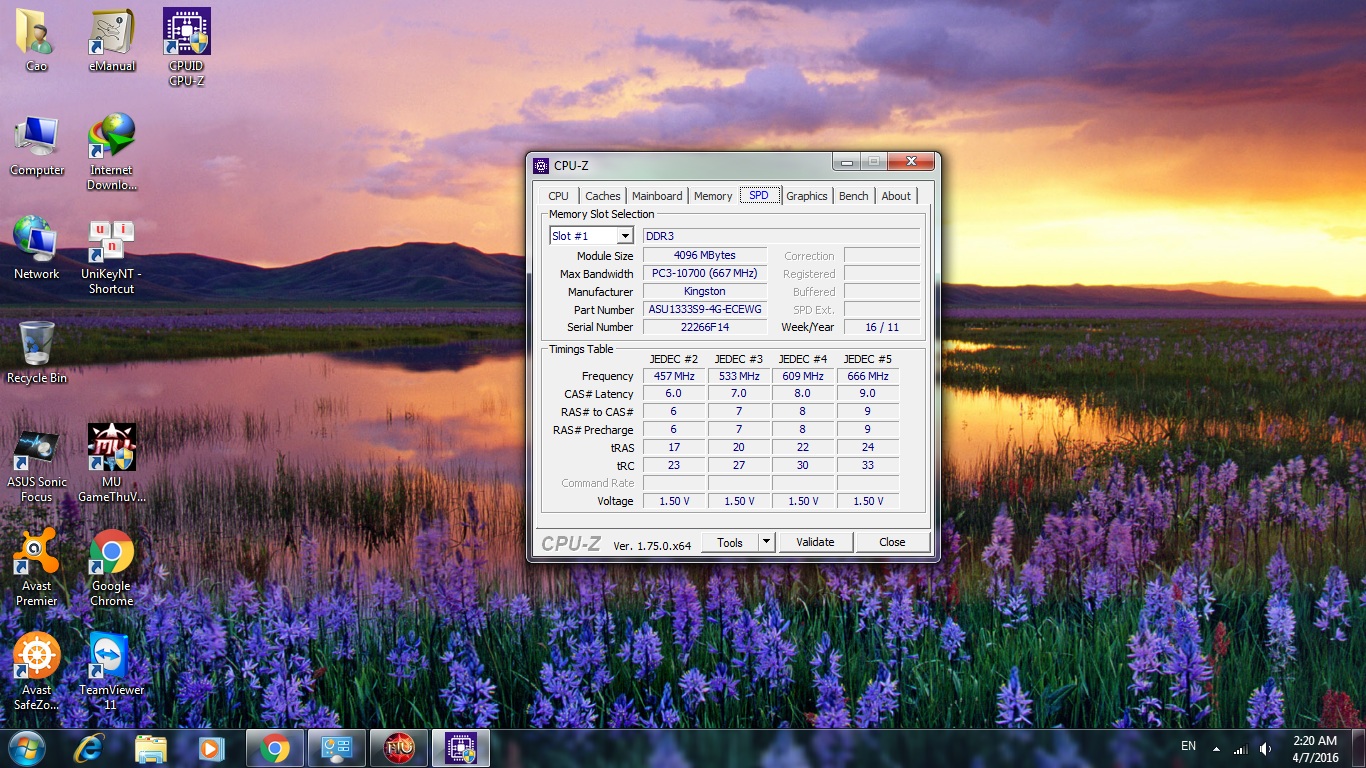Click the Part Number field
Screen dimensions: 1366x768
704,310
